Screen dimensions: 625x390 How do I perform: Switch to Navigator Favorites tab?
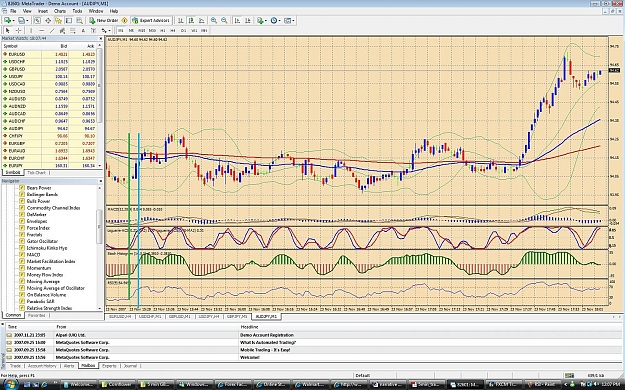point(37,315)
